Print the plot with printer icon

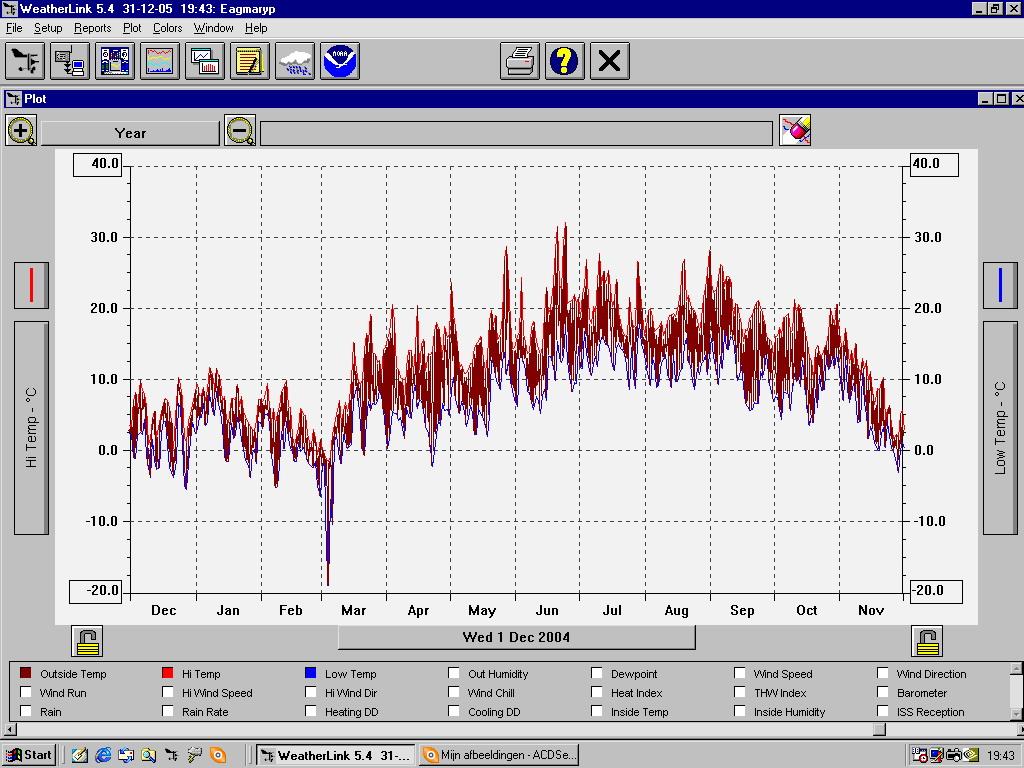(x=520, y=61)
